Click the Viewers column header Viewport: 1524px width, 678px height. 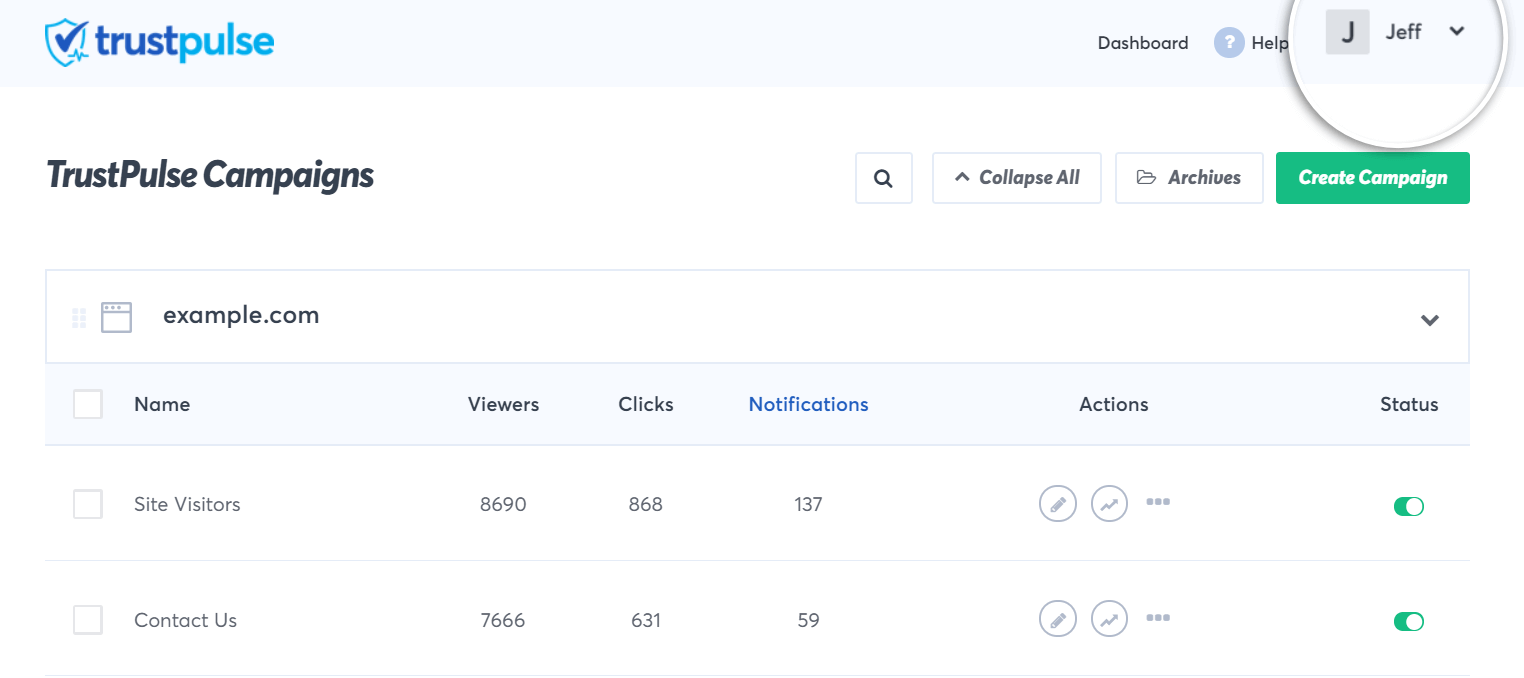pyautogui.click(x=503, y=404)
